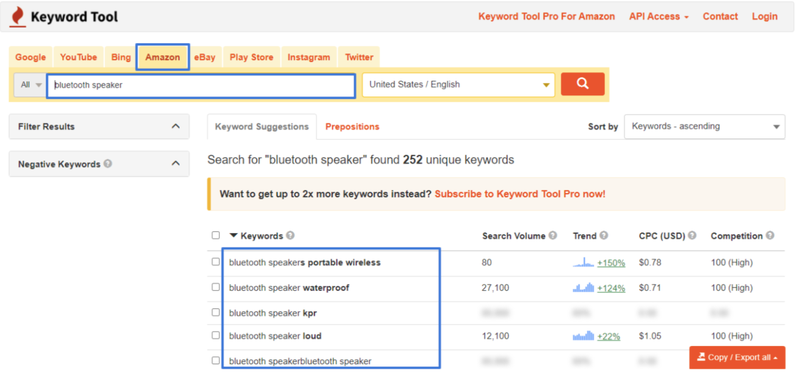This screenshot has height=372, width=800.
Task: Switch to the Twitter tab
Action: [x=359, y=57]
